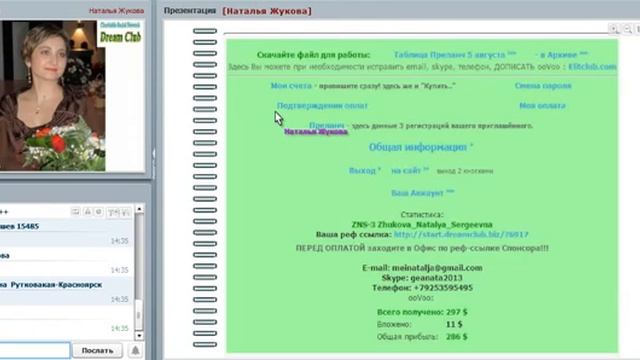
Task: Click the Скачайте файл для работы label
Action: (x=313, y=55)
